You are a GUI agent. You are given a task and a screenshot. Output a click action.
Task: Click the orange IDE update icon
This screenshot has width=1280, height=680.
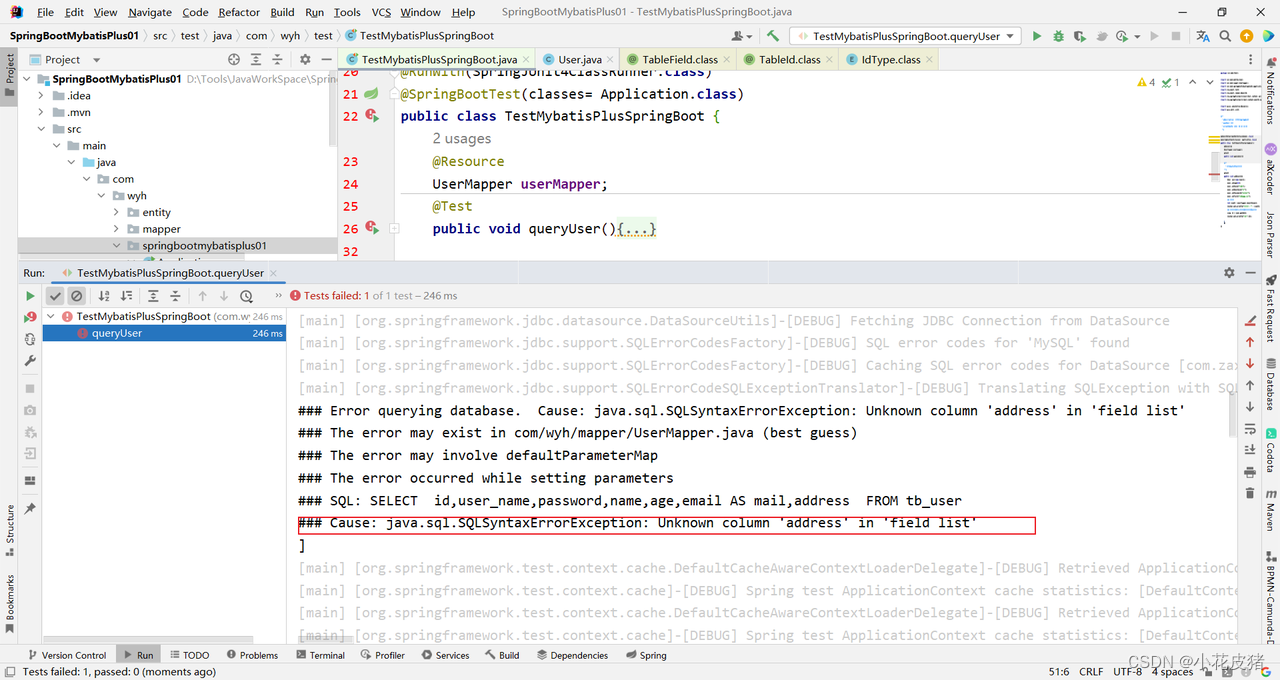click(1247, 36)
